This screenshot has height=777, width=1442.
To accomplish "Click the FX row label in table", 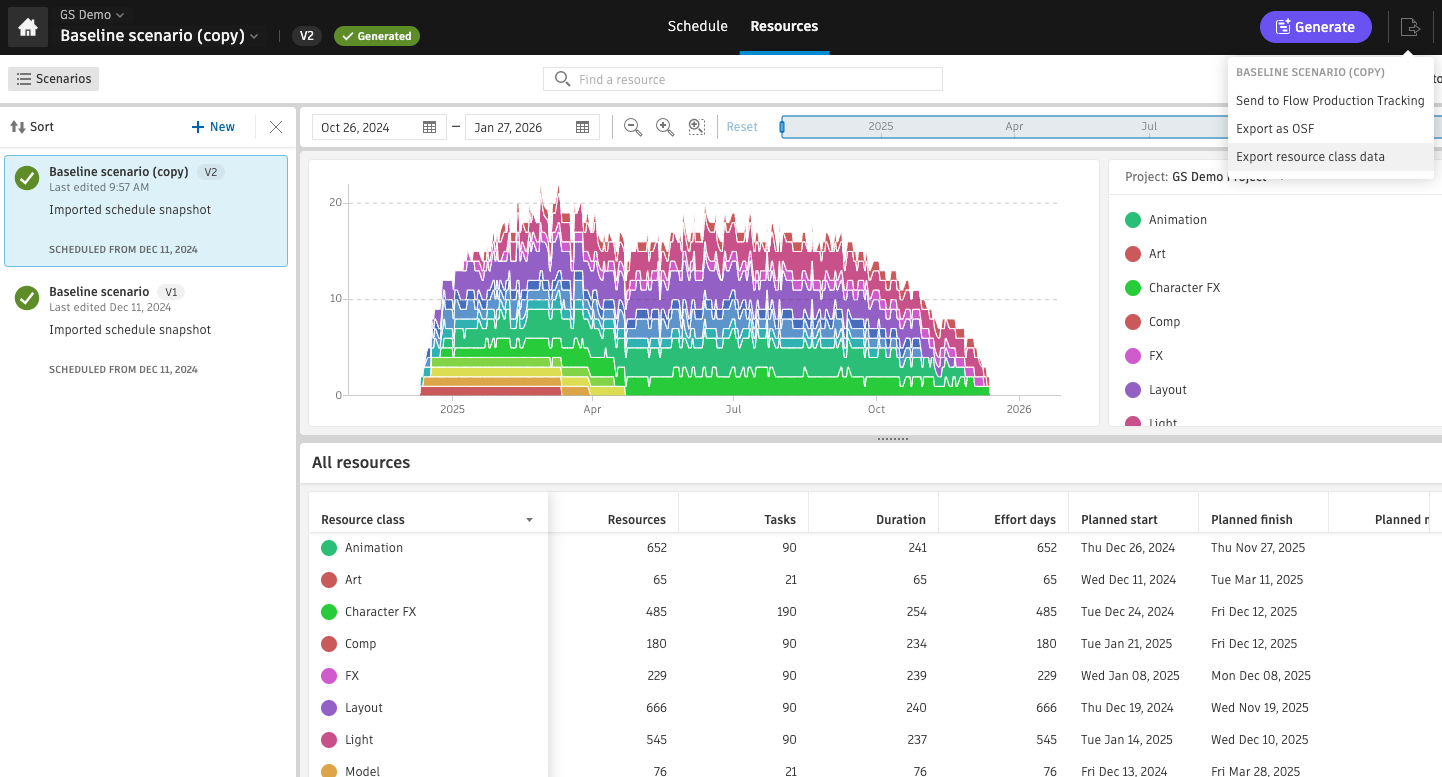I will click(x=352, y=676).
